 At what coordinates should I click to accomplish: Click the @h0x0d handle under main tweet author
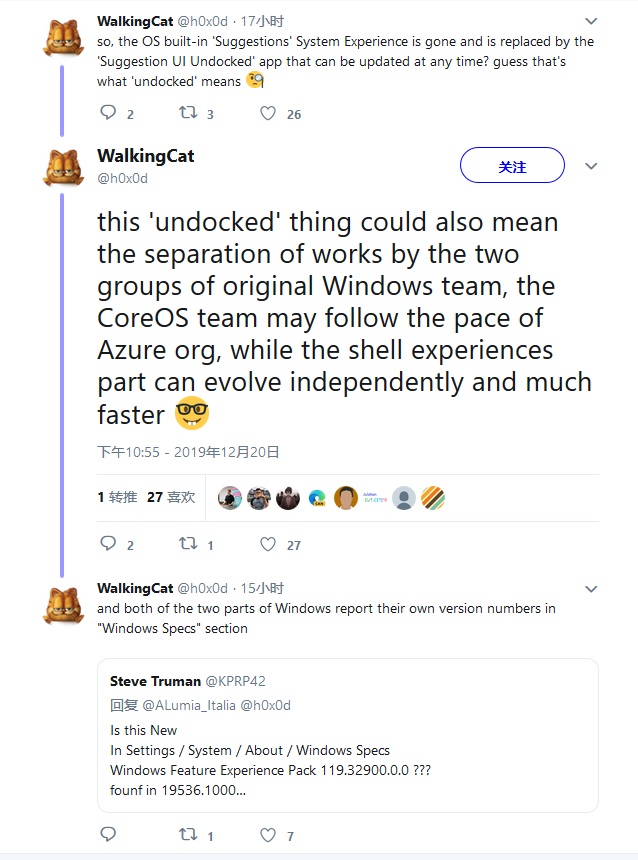point(122,178)
